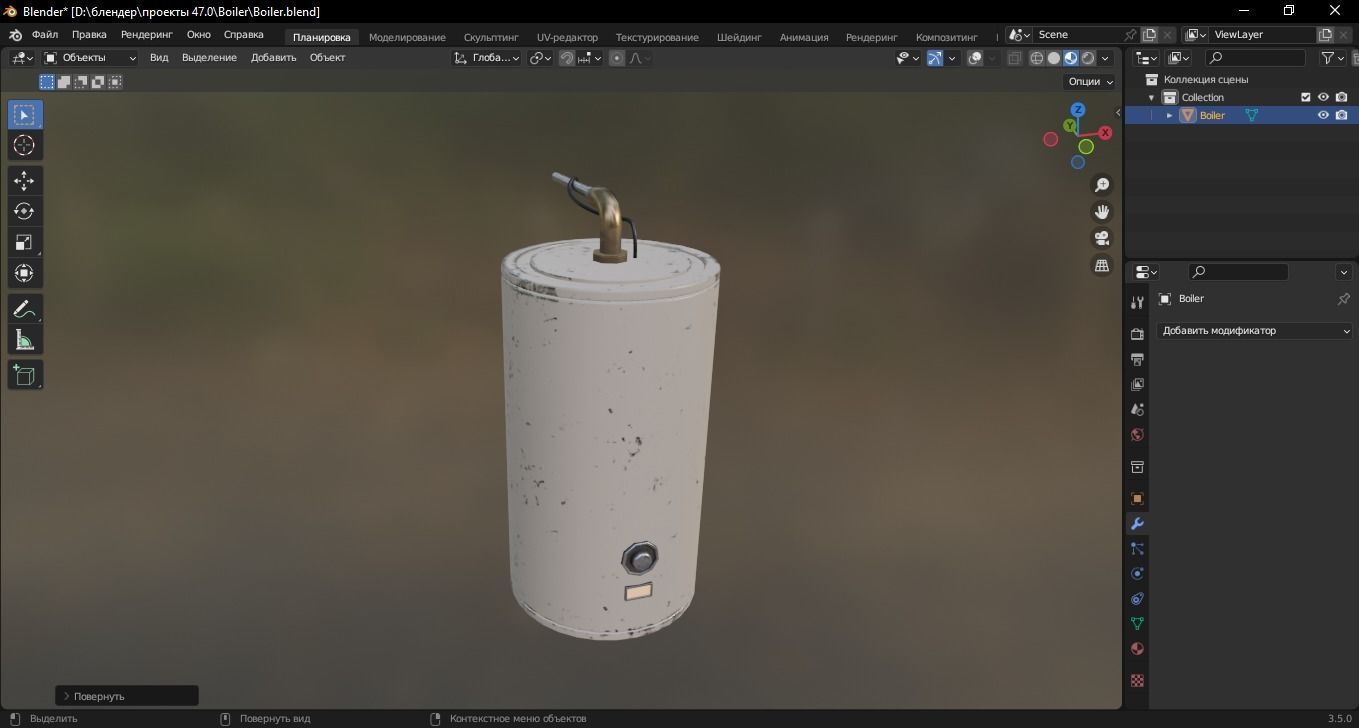This screenshot has height=728, width=1359.
Task: Open the World properties tab
Action: (x=1137, y=435)
